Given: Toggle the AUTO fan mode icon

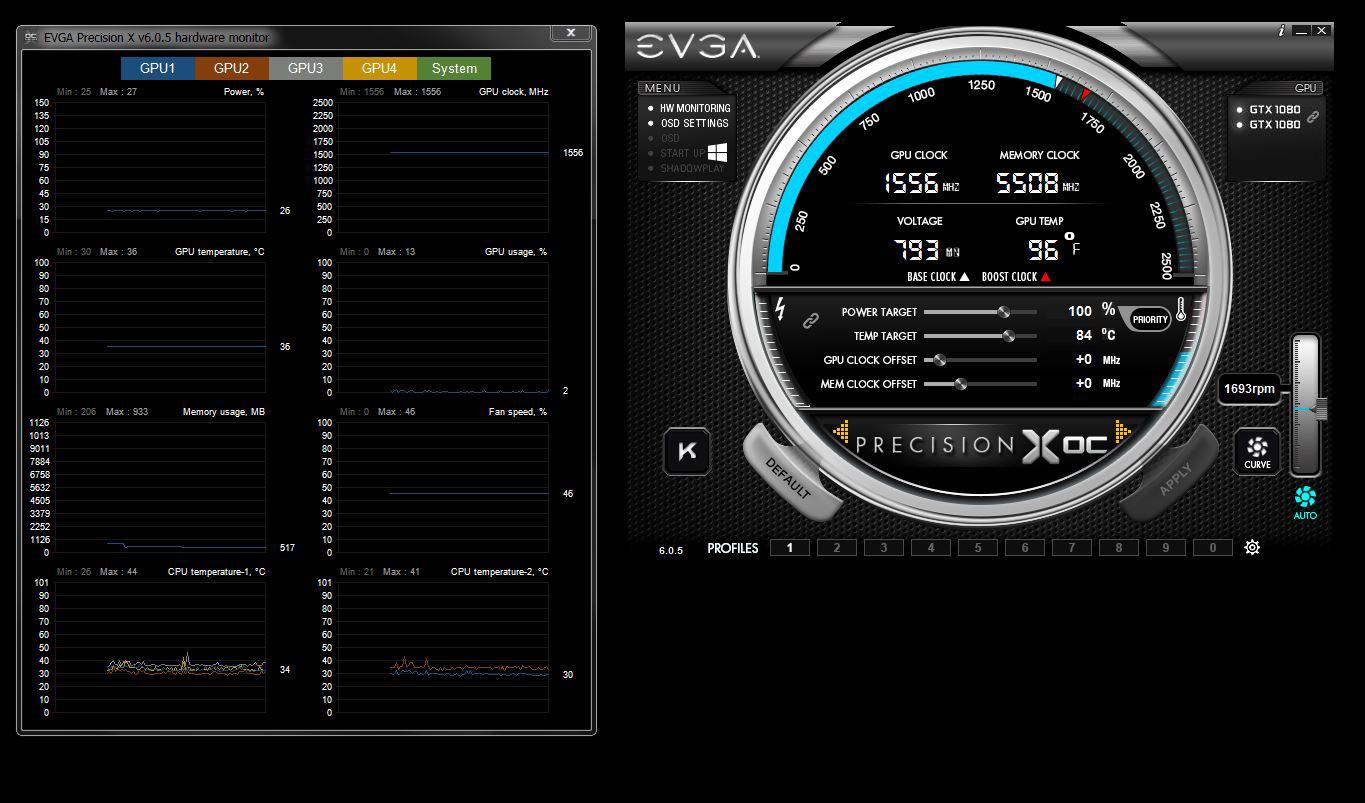Looking at the screenshot, I should pyautogui.click(x=1305, y=502).
